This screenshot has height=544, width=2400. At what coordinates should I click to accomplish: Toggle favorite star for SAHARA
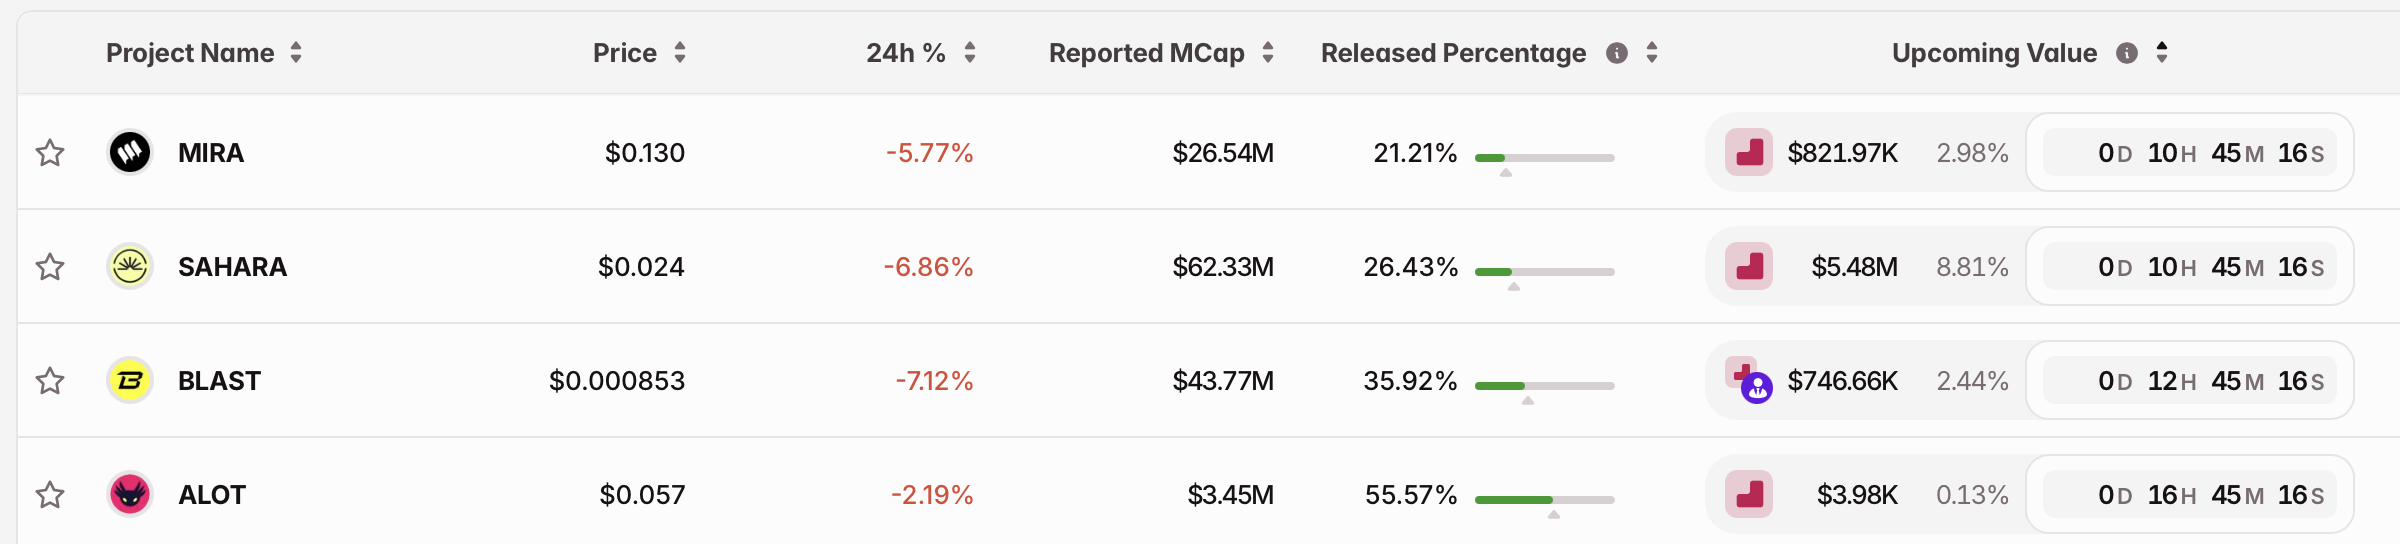point(50,267)
